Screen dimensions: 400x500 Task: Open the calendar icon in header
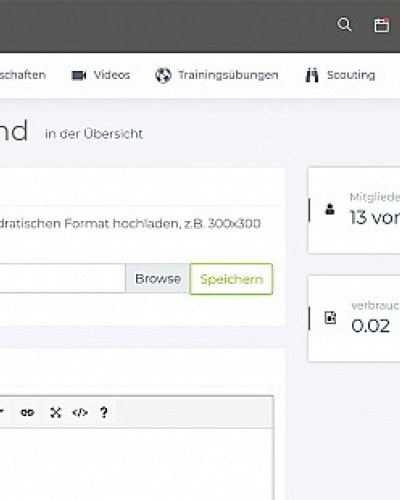[381, 25]
